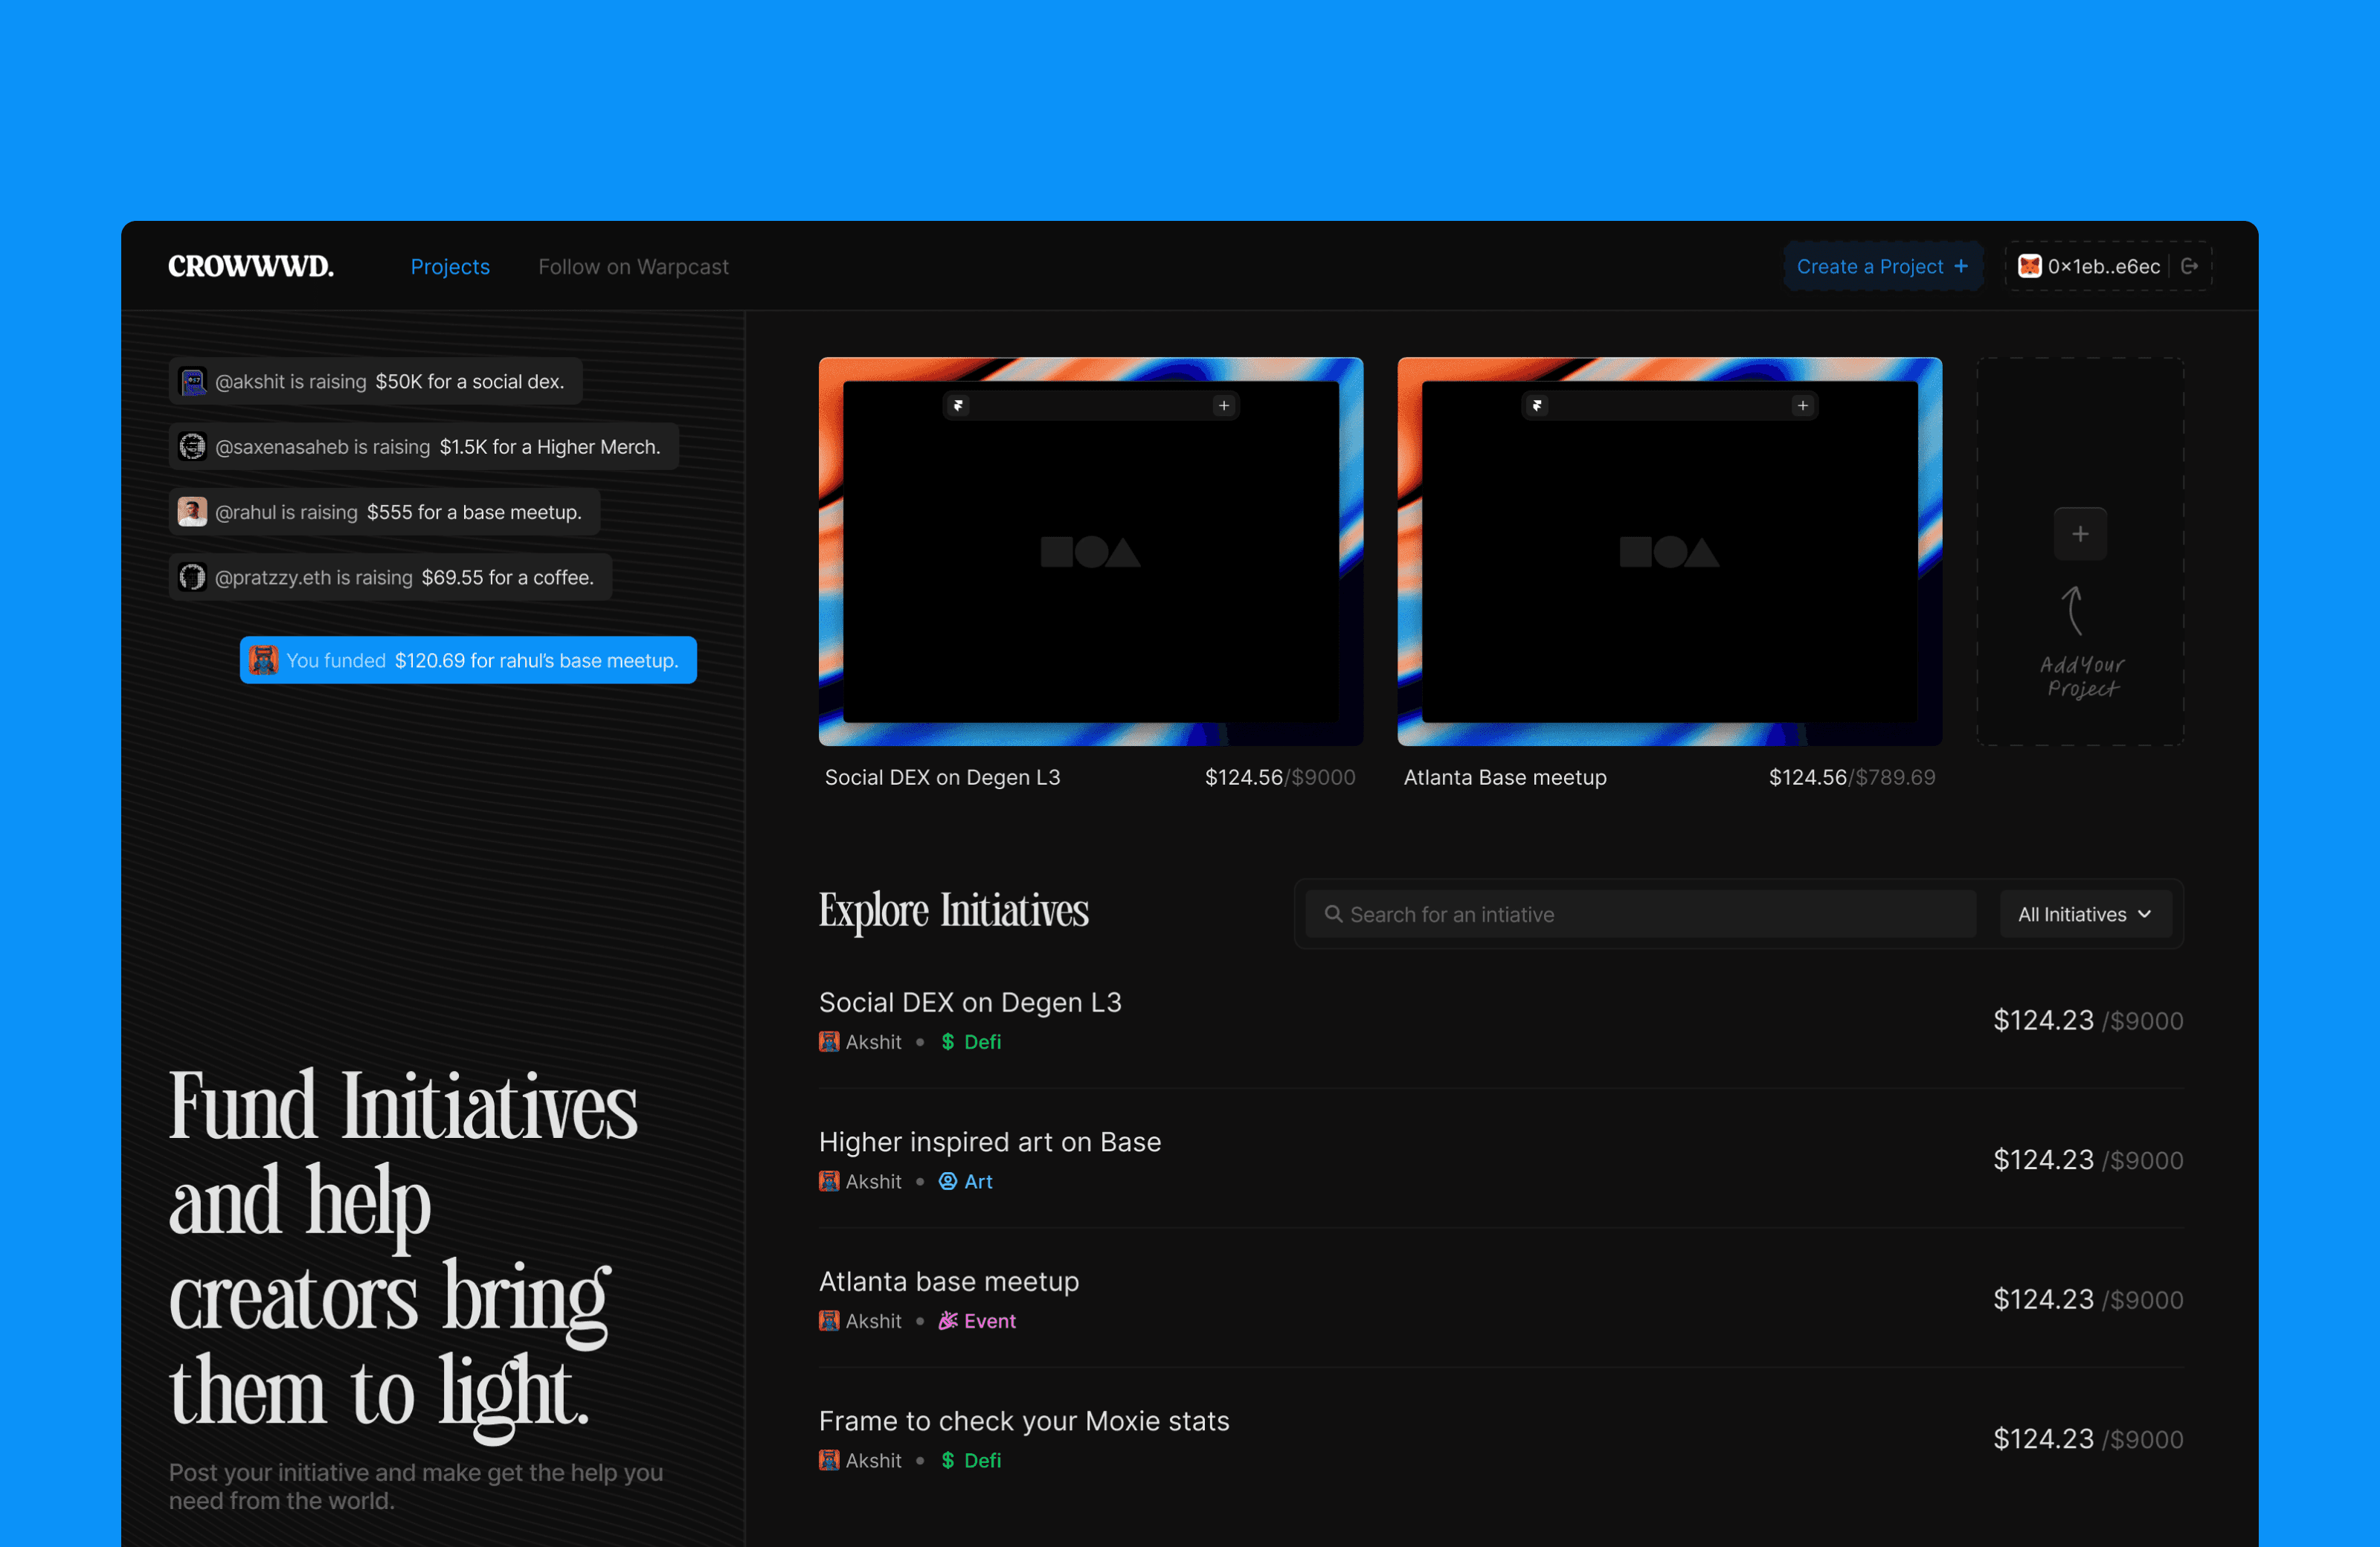Click the "$124.56/$9000" amount under the Social DEX card
The height and width of the screenshot is (1547, 2380).
coord(1280,777)
